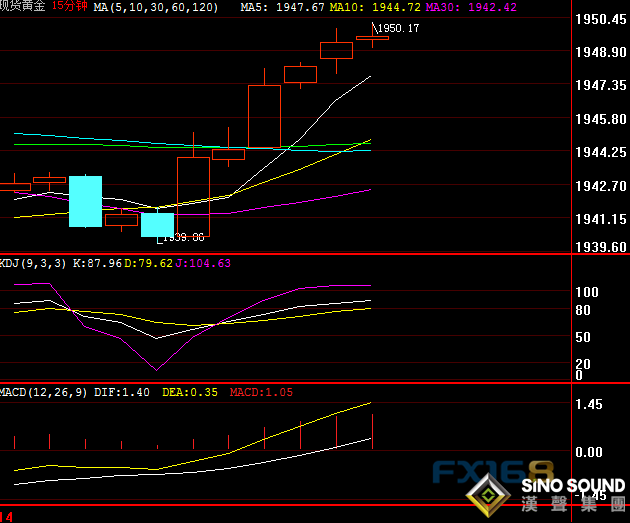The image size is (630, 523).
Task: Click the DIF:1.40 reading
Action: (x=124, y=392)
